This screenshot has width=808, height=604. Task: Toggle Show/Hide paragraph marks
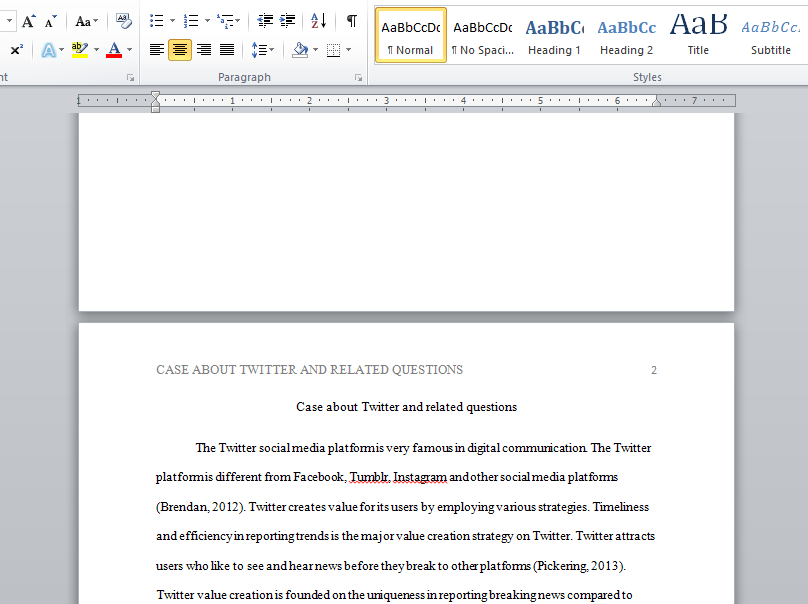click(x=351, y=21)
